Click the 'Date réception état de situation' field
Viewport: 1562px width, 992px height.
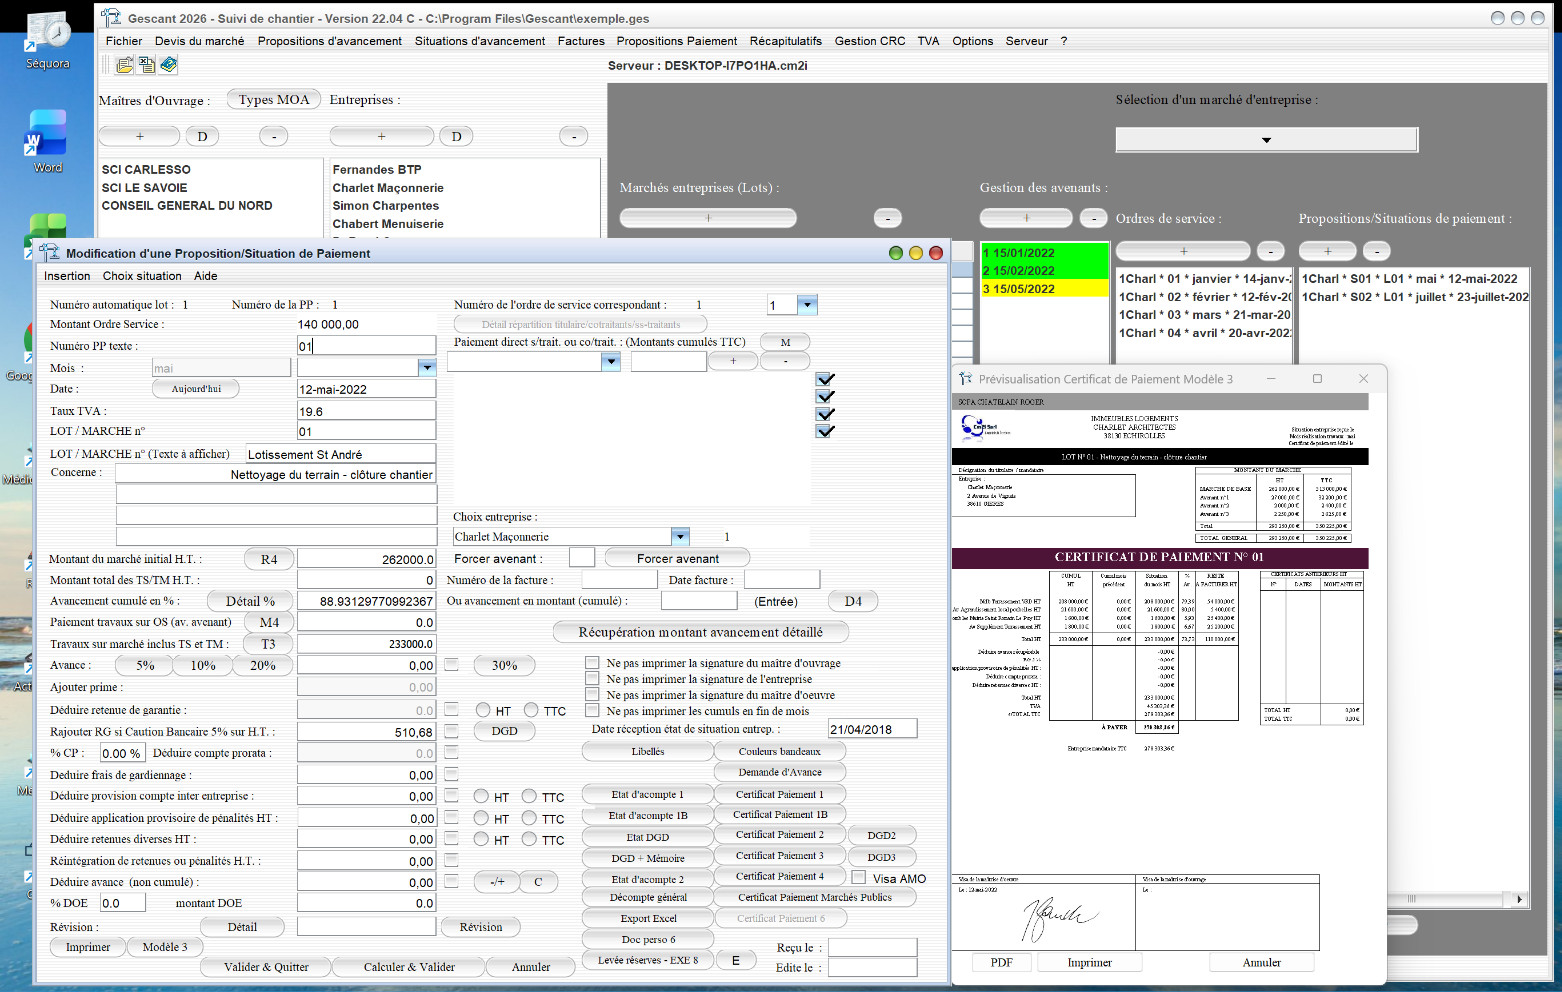873,729
